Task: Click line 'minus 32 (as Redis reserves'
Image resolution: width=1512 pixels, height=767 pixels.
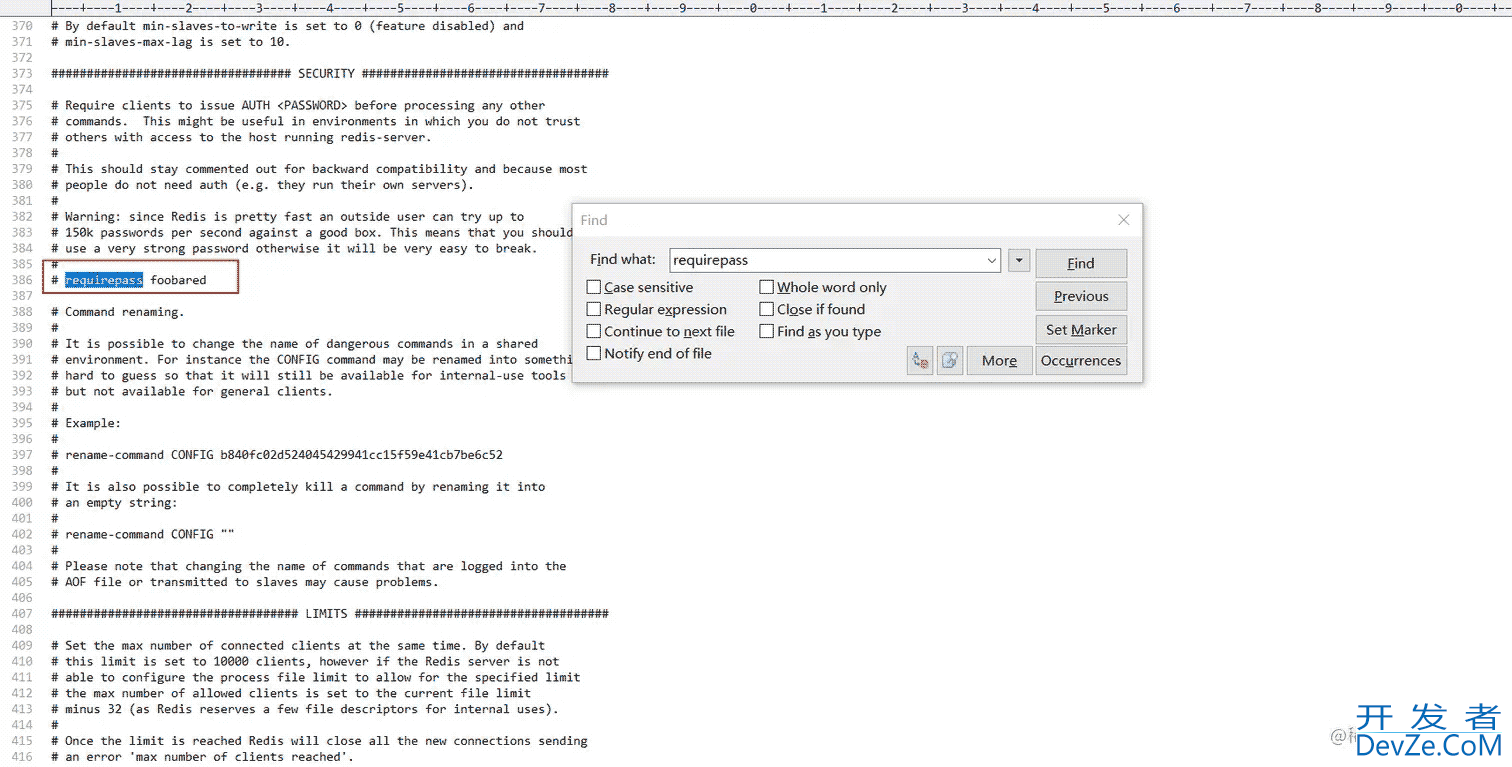Action: pyautogui.click(x=305, y=709)
